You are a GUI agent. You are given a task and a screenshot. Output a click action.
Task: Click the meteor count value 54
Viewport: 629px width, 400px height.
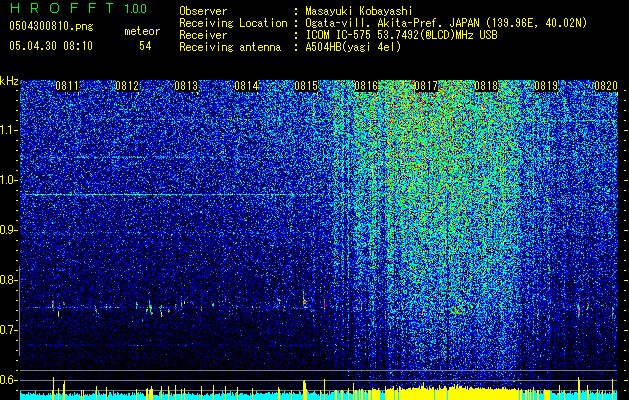[x=145, y=46]
